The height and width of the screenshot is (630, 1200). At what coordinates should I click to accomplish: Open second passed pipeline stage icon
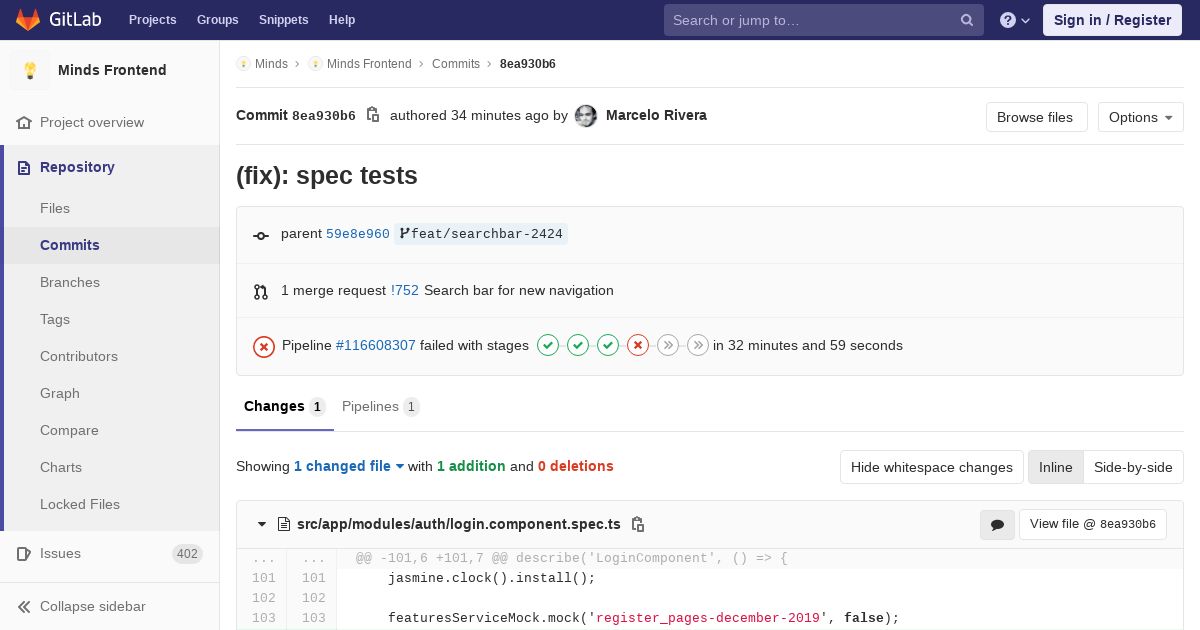pos(578,345)
